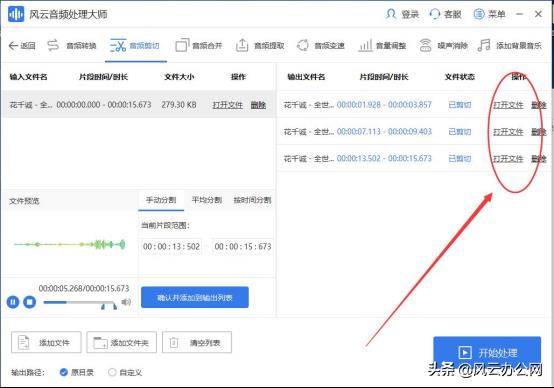Close the application window
This screenshot has width=554, height=388.
538,14
